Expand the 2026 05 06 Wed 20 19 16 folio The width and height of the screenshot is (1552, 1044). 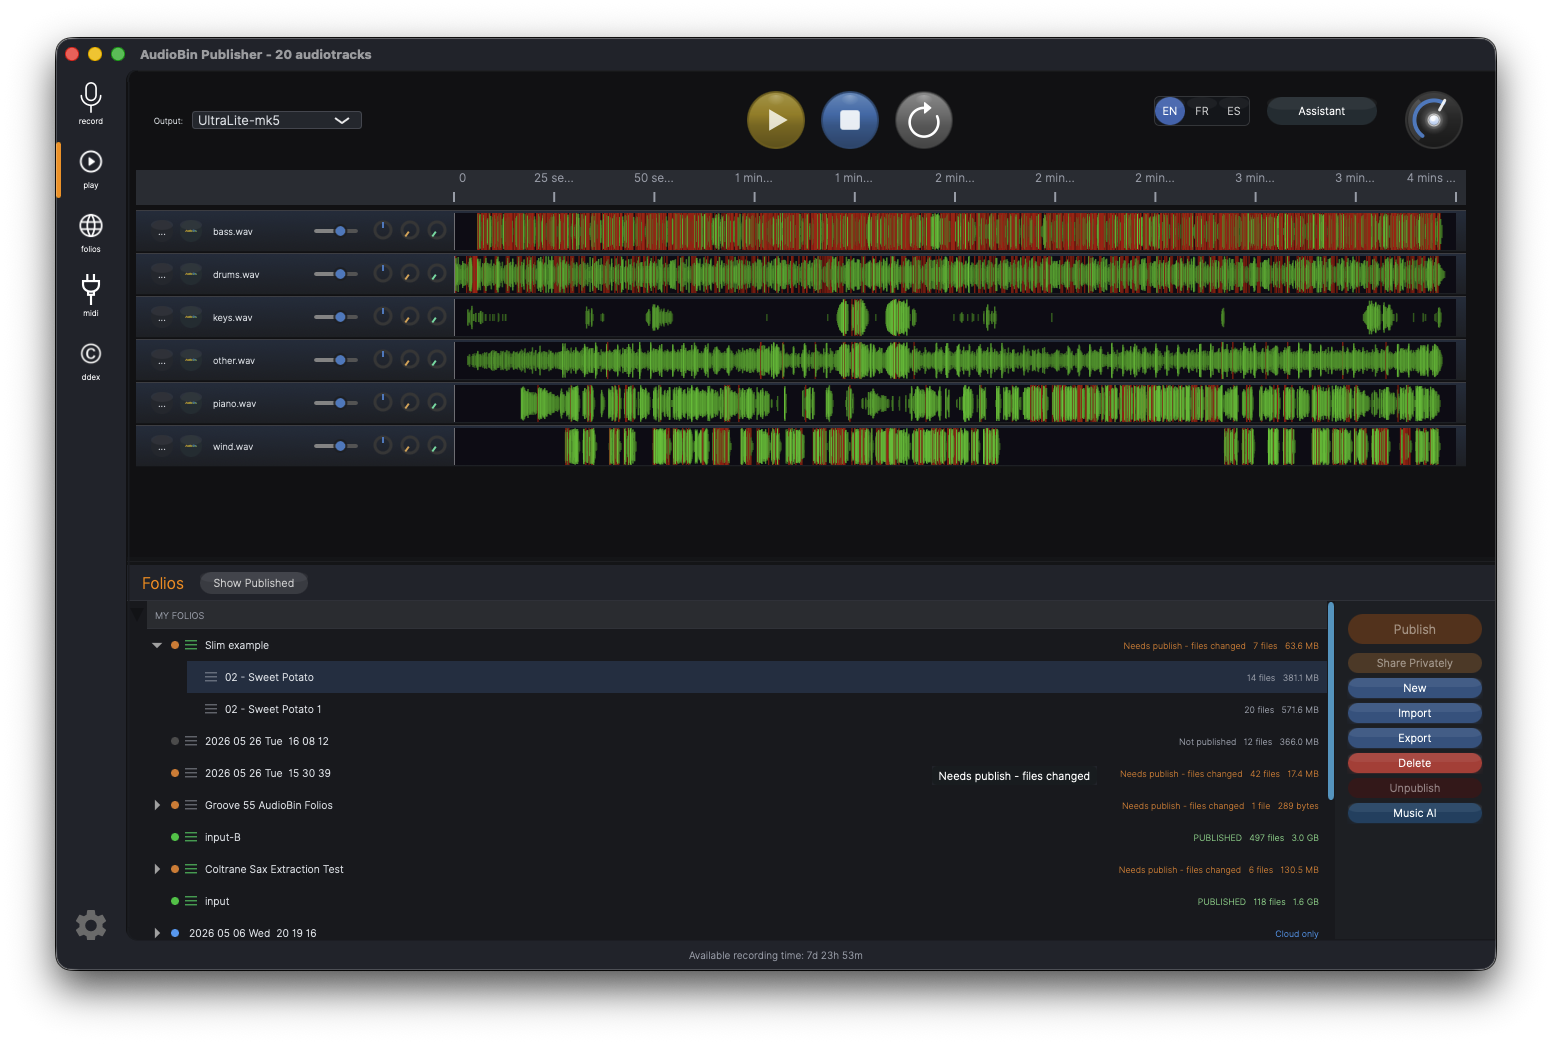[x=157, y=933]
